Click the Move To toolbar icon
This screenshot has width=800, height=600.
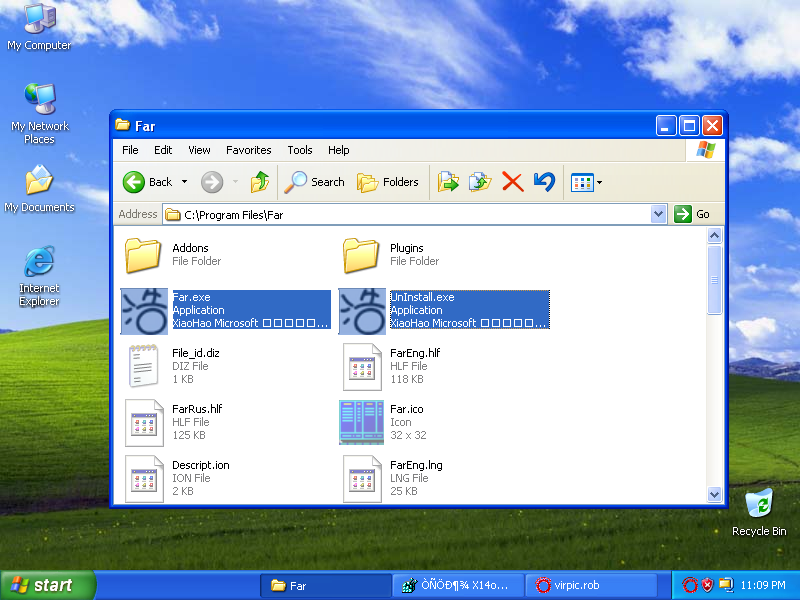[x=448, y=182]
